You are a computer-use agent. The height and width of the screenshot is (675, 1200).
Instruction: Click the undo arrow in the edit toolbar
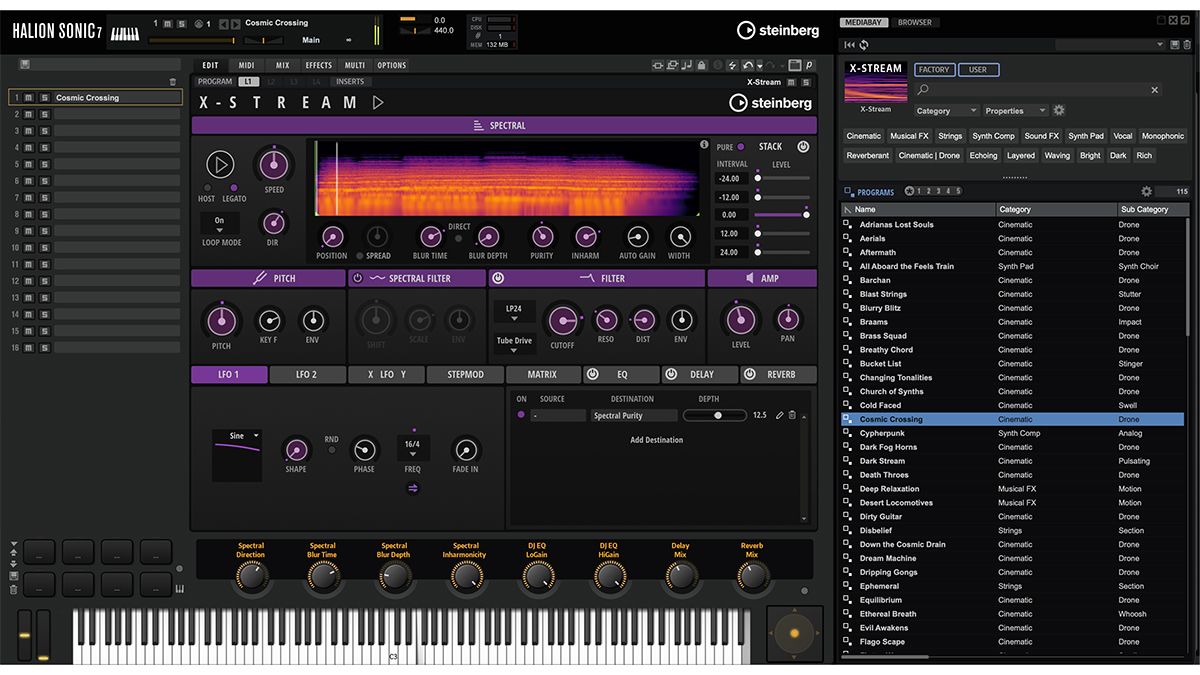click(x=746, y=64)
